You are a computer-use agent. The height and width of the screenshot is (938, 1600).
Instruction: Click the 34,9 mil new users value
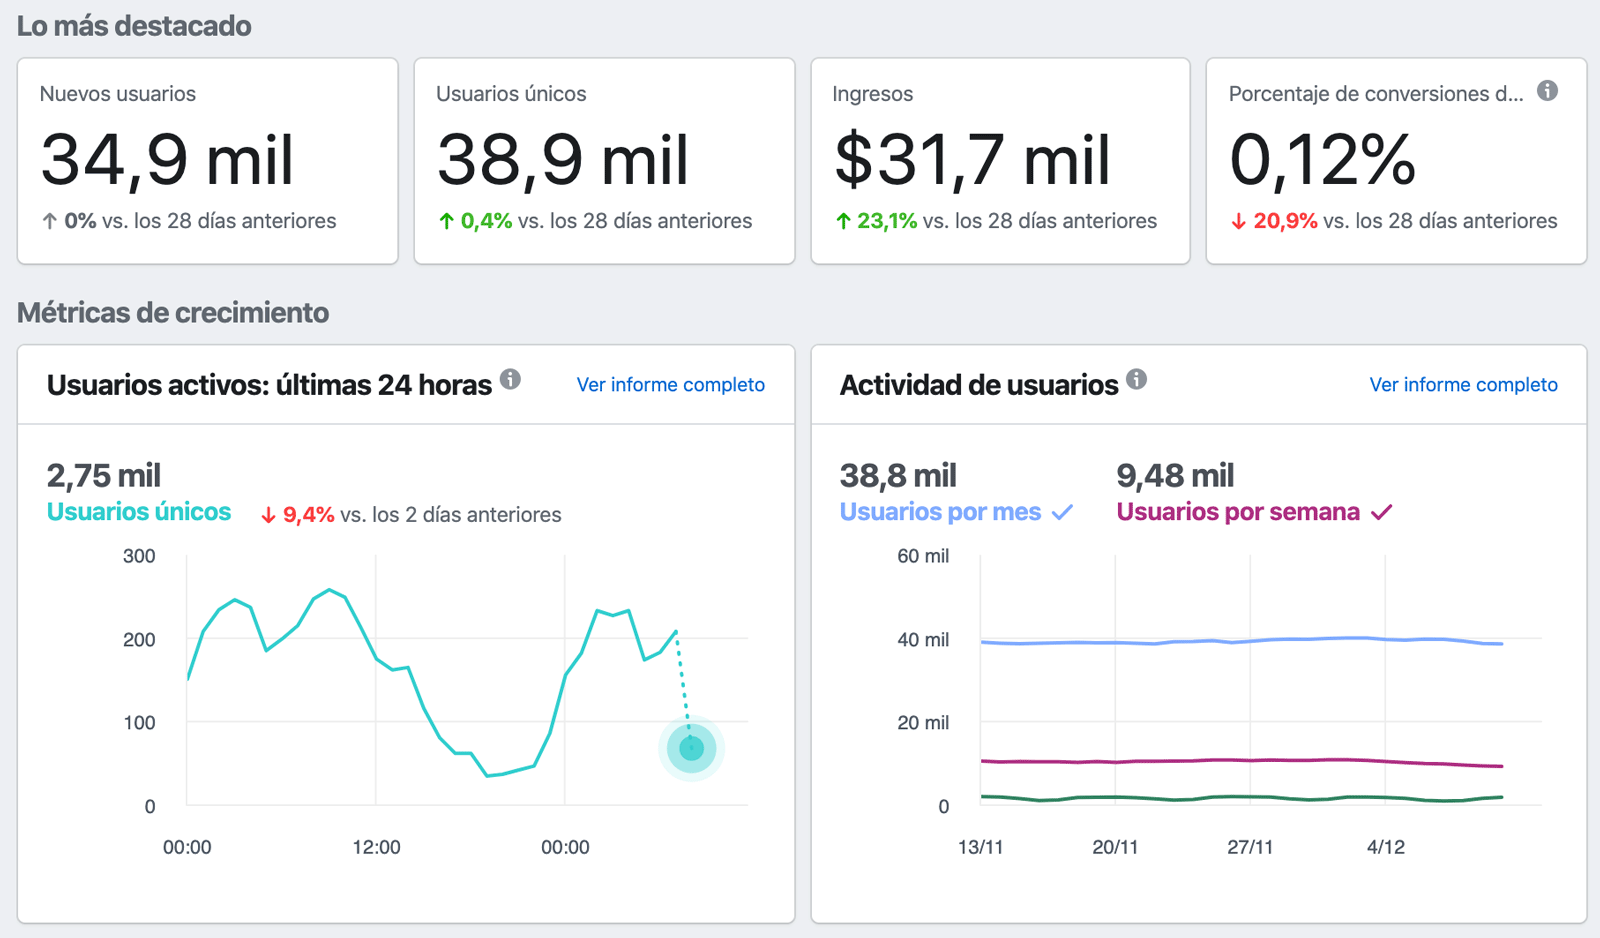(x=167, y=160)
